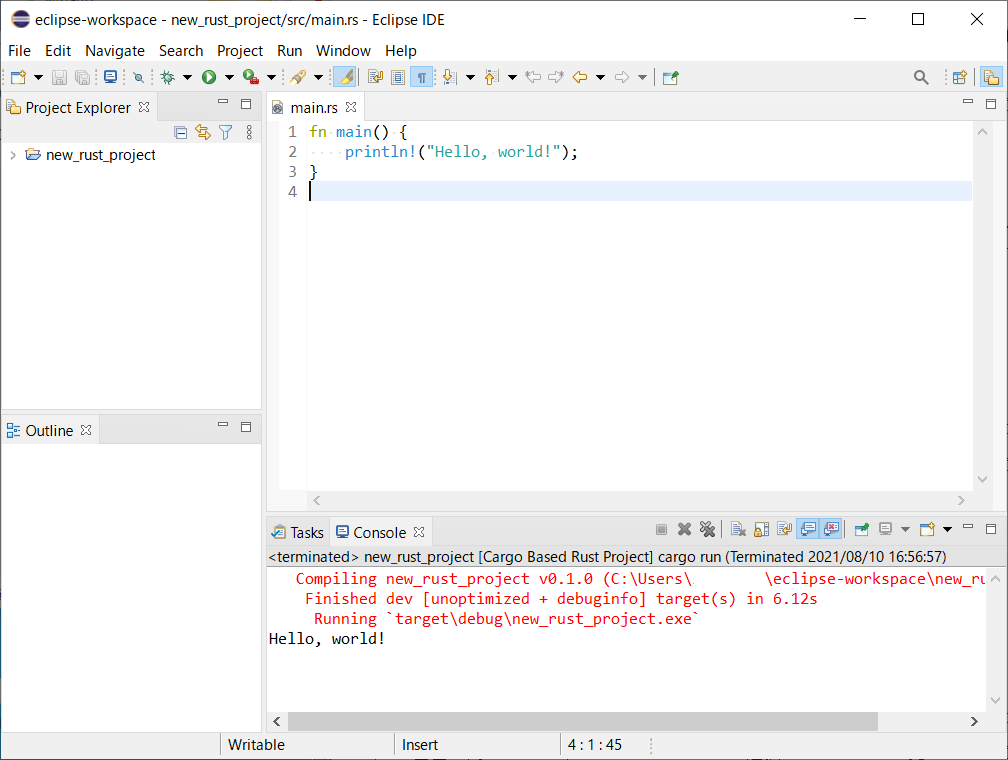Switch to the Tasks tab
Screen dimensions: 1008x760
pos(298,532)
